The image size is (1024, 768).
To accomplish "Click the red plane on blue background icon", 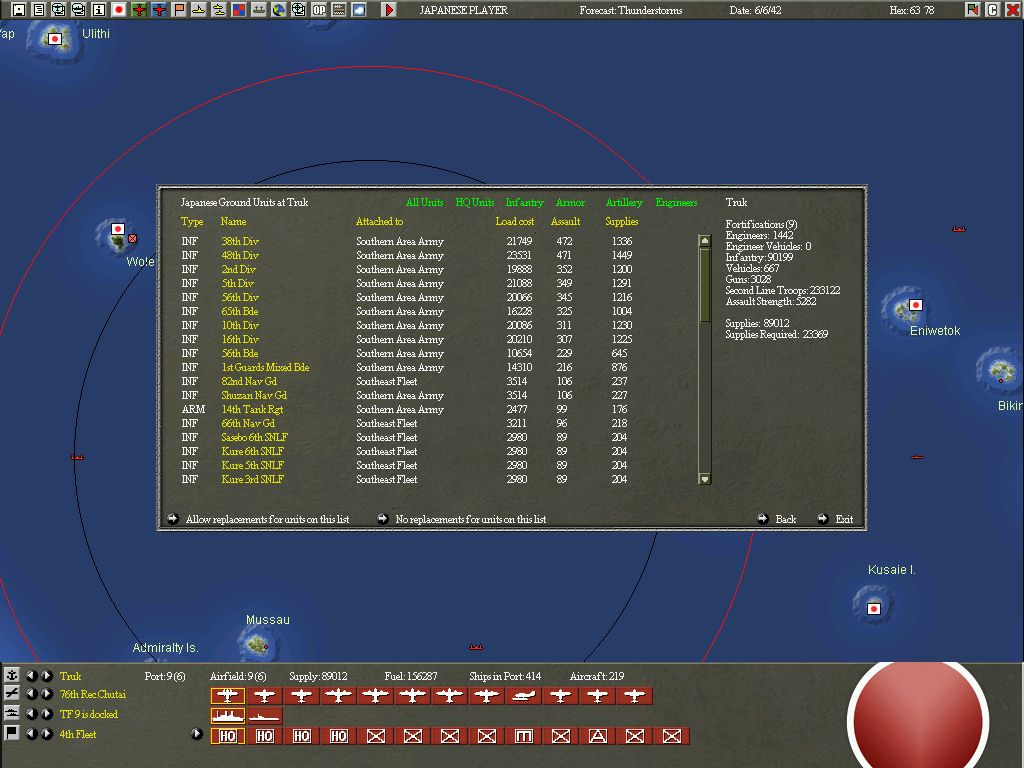I will click(159, 10).
